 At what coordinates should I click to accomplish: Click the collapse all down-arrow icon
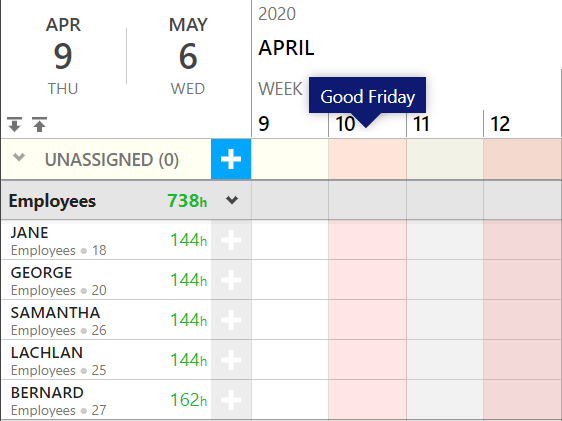click(x=14, y=124)
